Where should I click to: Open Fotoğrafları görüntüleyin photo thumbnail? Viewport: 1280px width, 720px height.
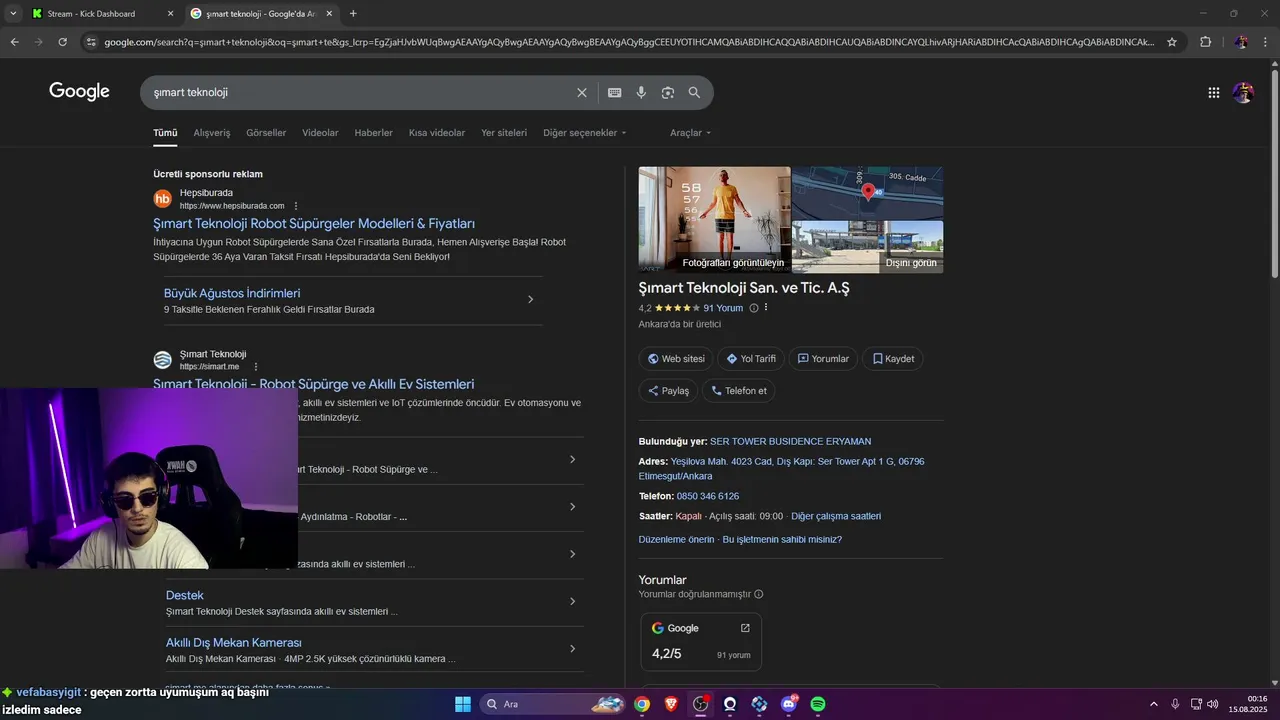click(715, 220)
